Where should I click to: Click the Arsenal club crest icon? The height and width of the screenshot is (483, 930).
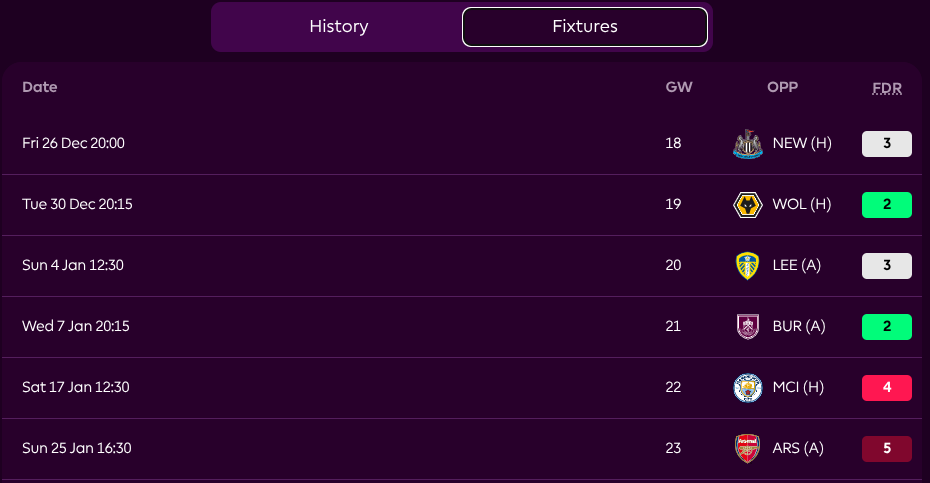pos(747,449)
